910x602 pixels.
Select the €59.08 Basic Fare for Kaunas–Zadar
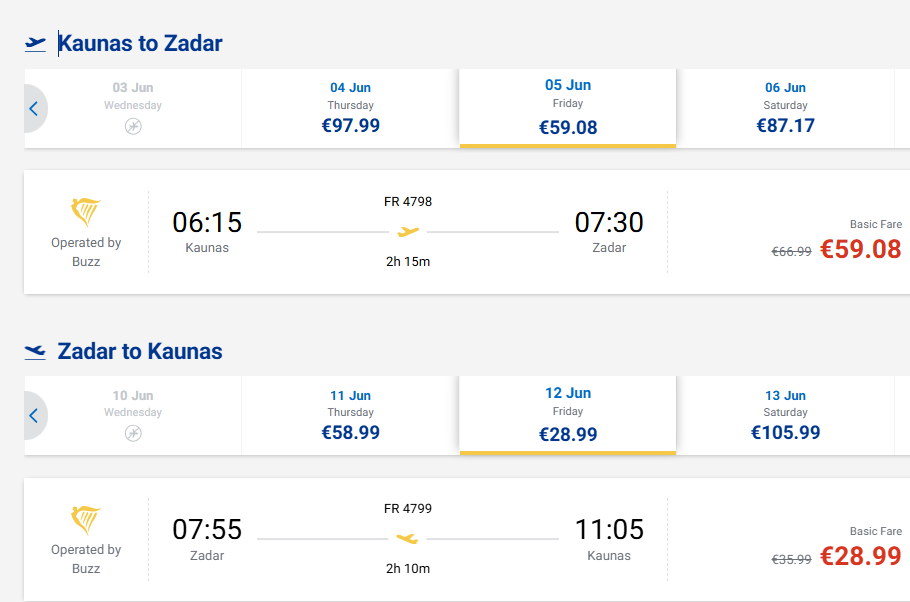point(860,249)
